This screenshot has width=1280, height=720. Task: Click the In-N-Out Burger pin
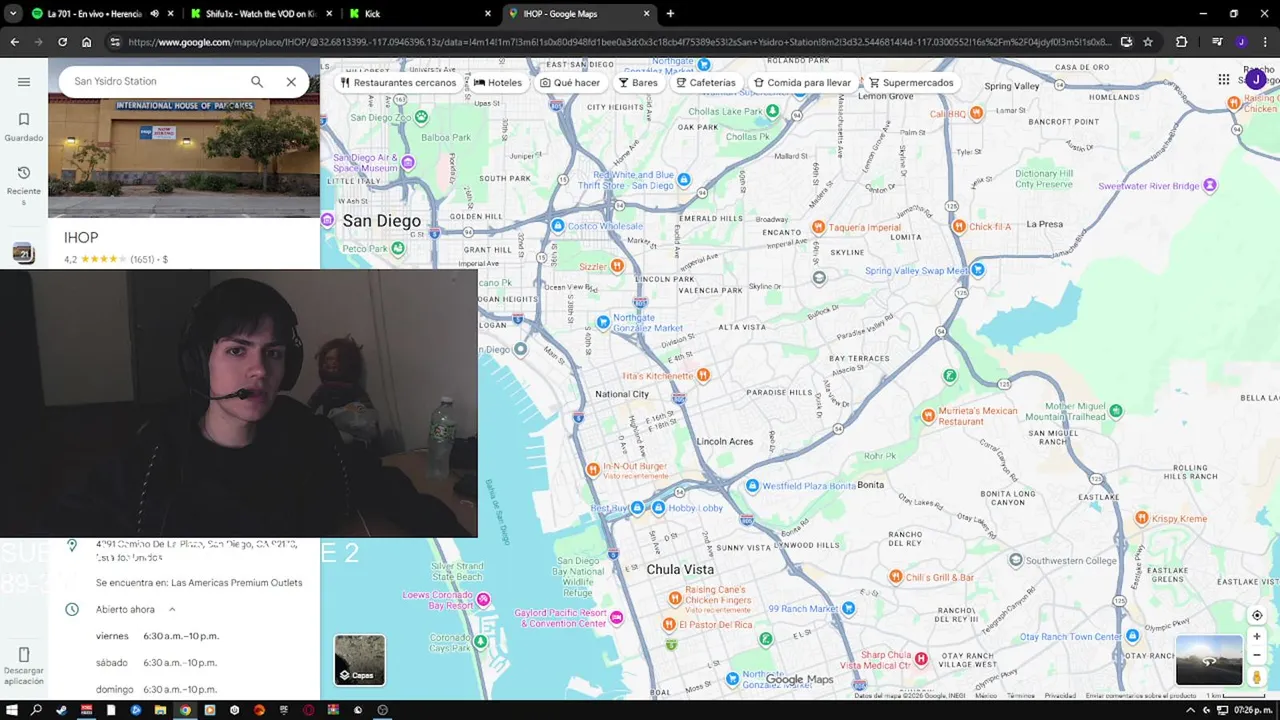(x=593, y=470)
